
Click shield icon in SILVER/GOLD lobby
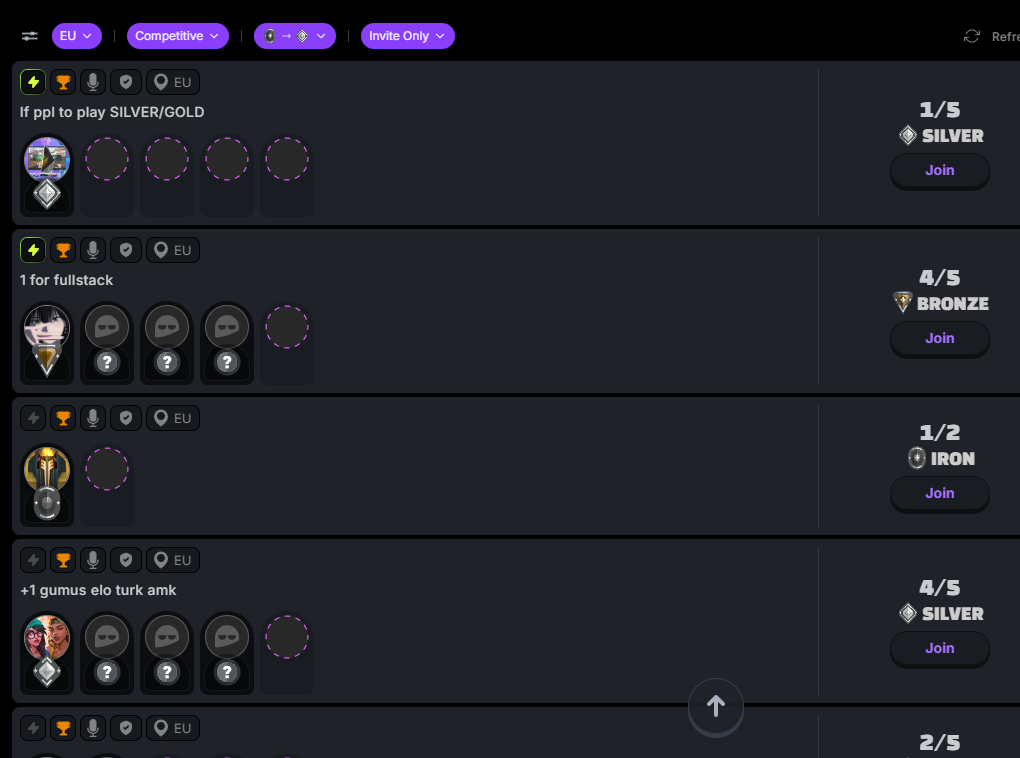pyautogui.click(x=126, y=82)
